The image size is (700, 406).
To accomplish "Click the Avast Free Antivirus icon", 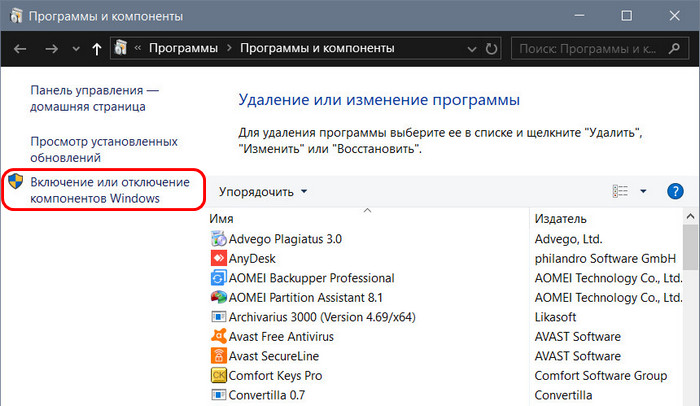I will (218, 336).
